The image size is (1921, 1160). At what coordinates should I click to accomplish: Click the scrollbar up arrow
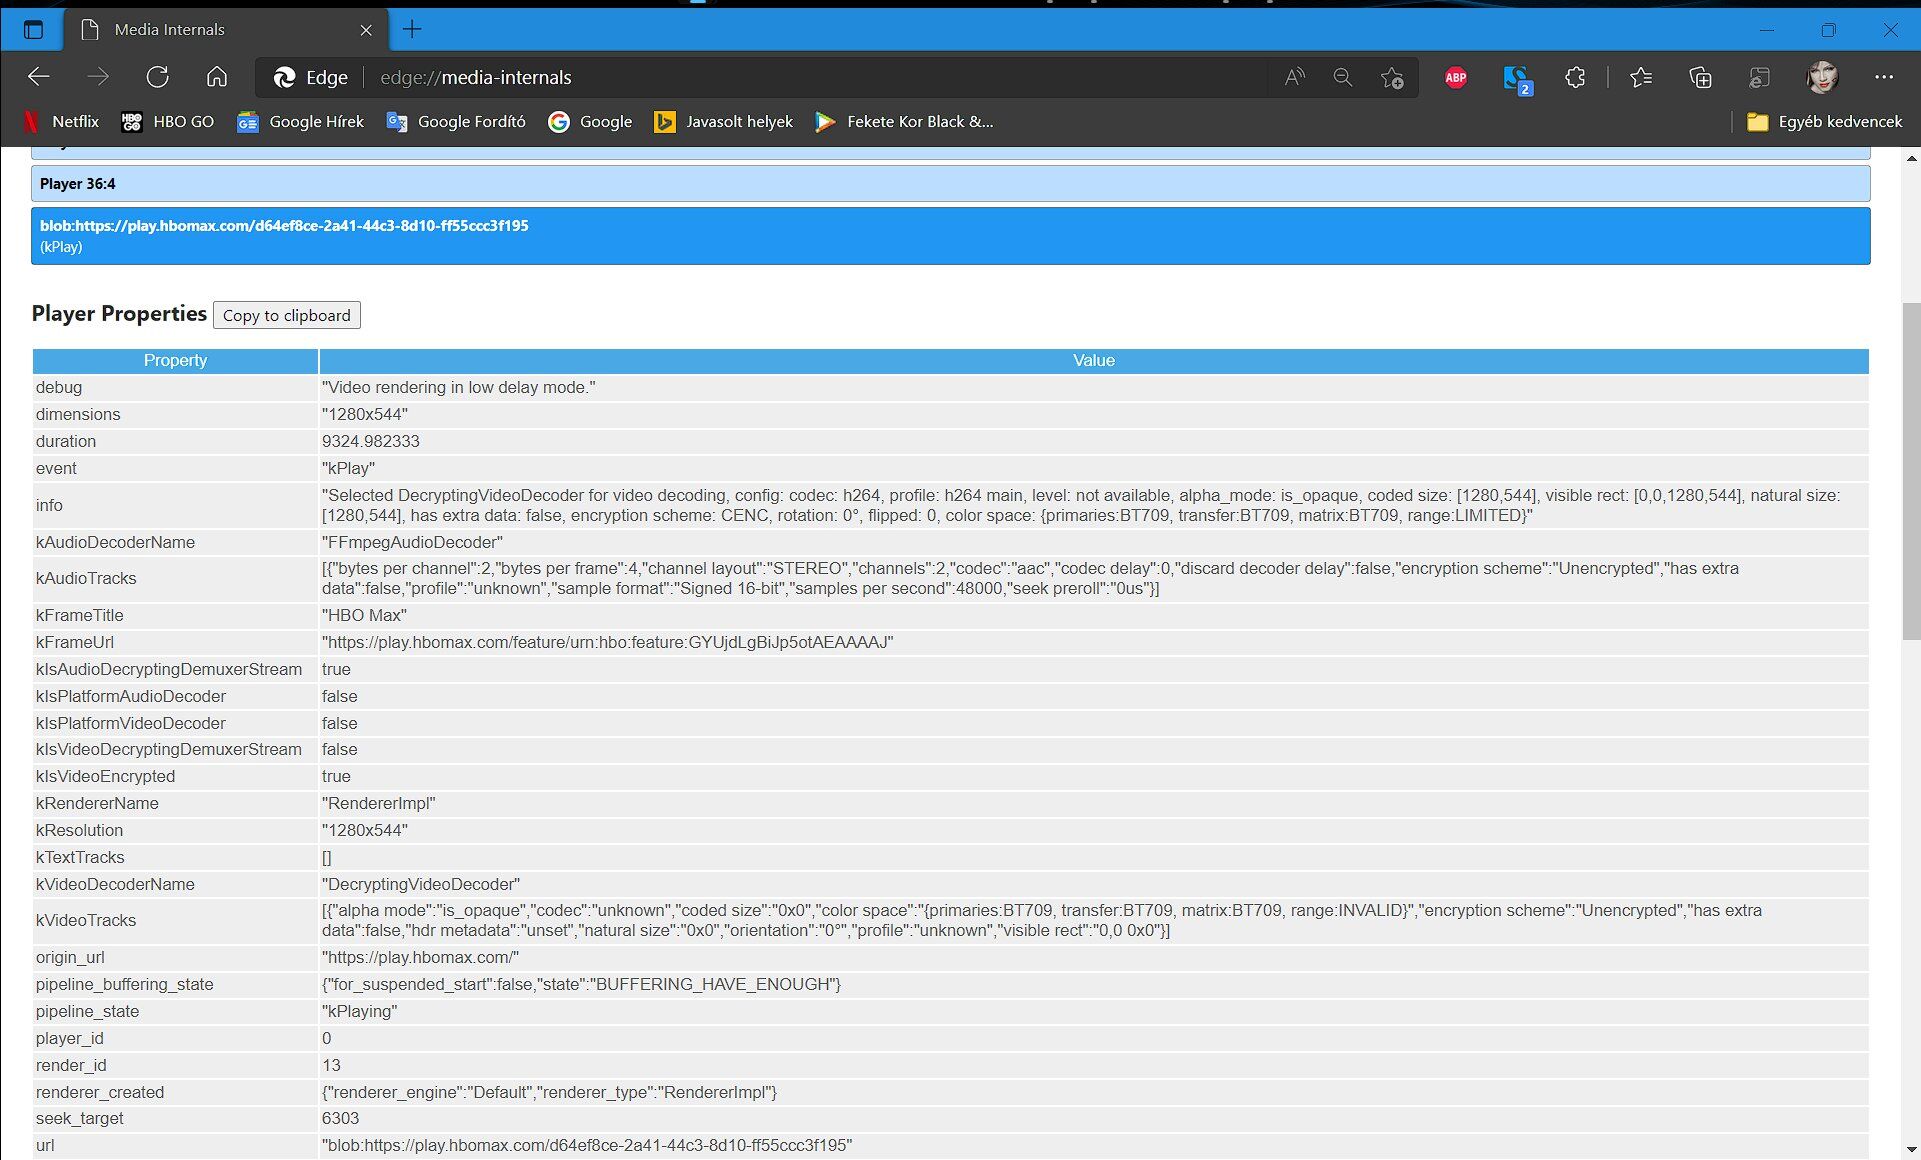point(1911,158)
